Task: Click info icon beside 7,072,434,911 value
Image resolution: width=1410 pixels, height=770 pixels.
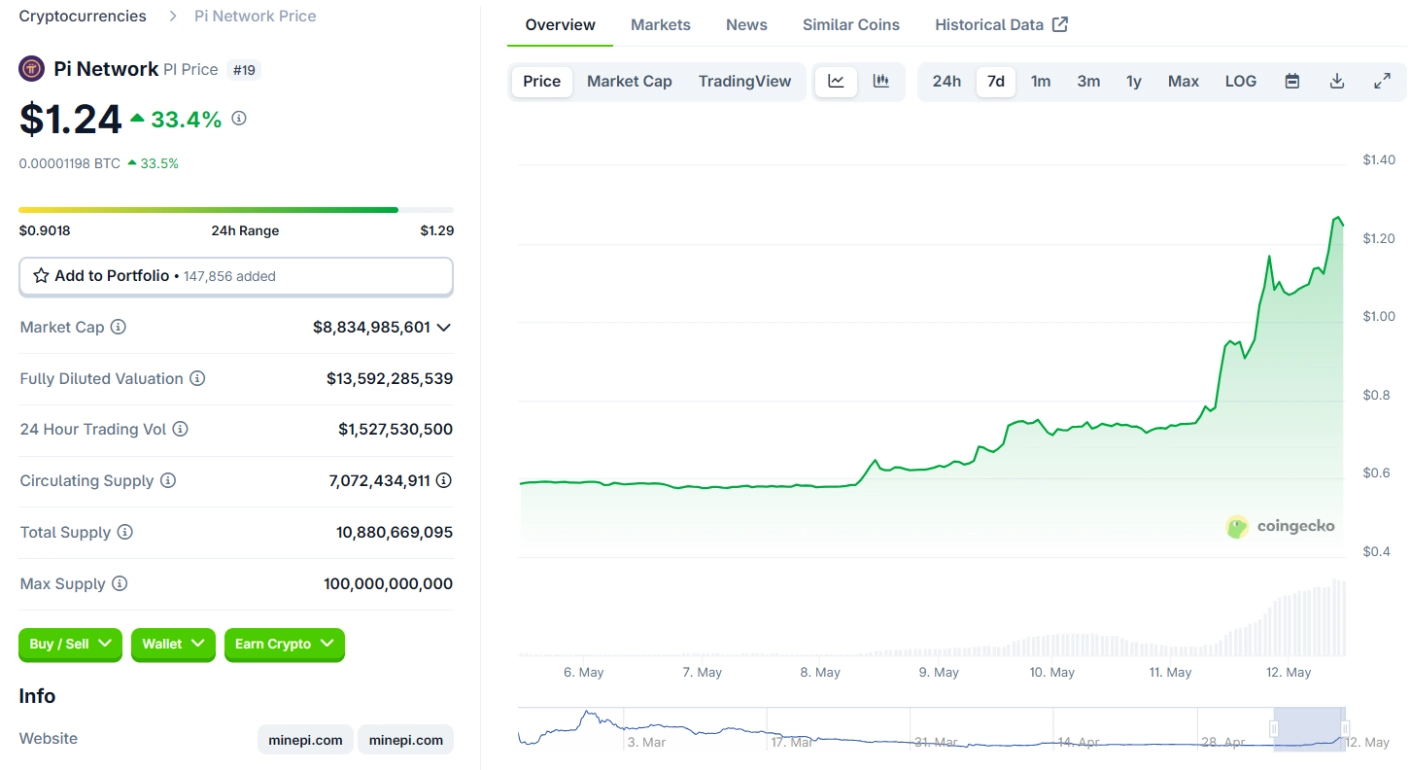Action: 444,480
